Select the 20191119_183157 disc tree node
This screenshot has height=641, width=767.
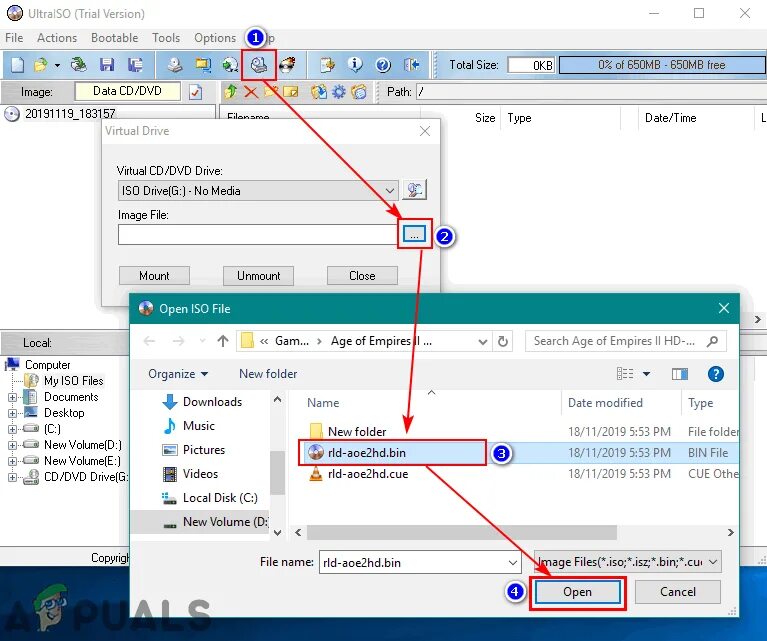coord(70,114)
